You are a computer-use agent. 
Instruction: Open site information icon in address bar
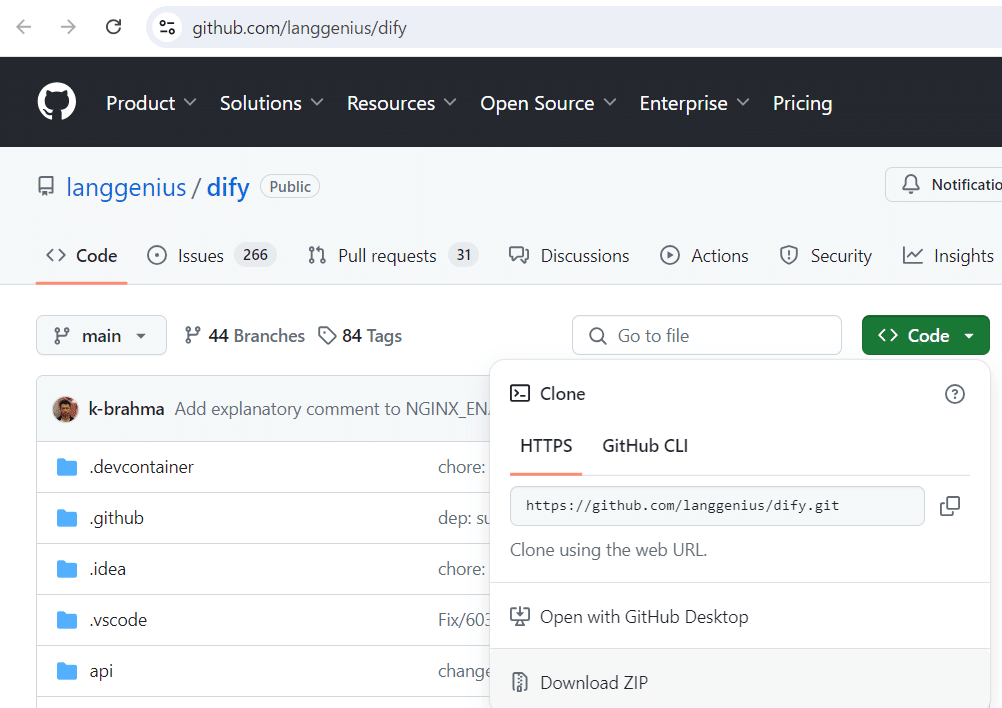[x=167, y=27]
